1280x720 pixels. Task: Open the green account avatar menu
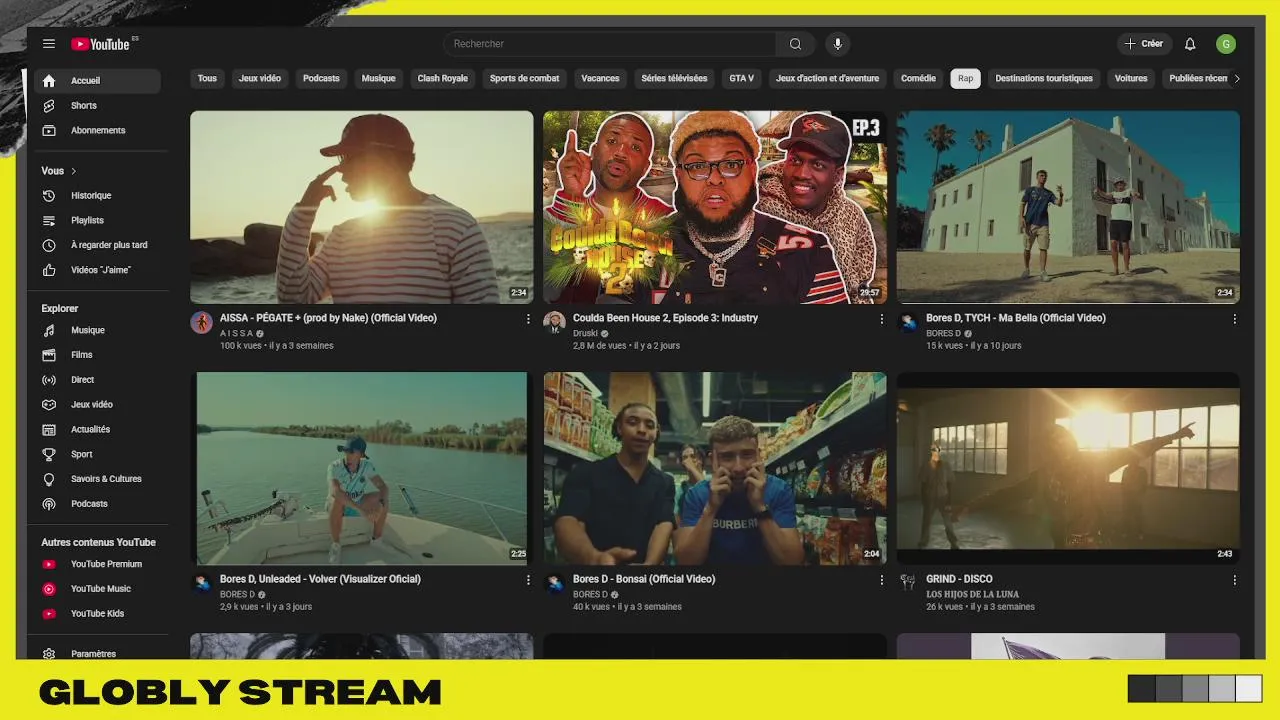(1226, 44)
